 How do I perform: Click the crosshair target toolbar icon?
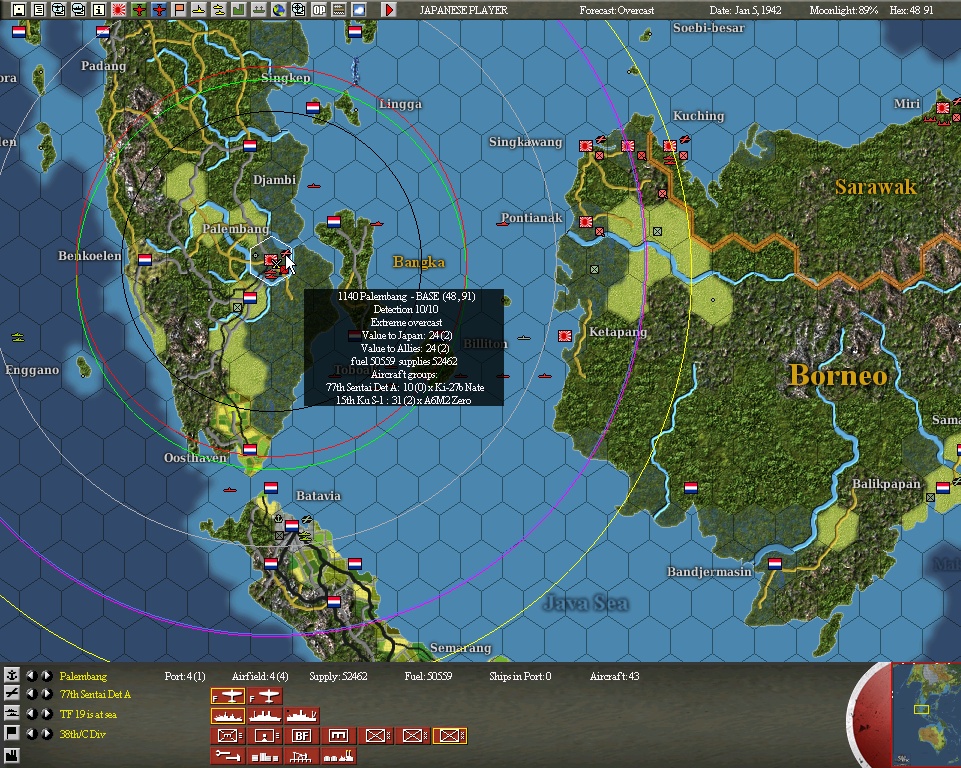[298, 10]
